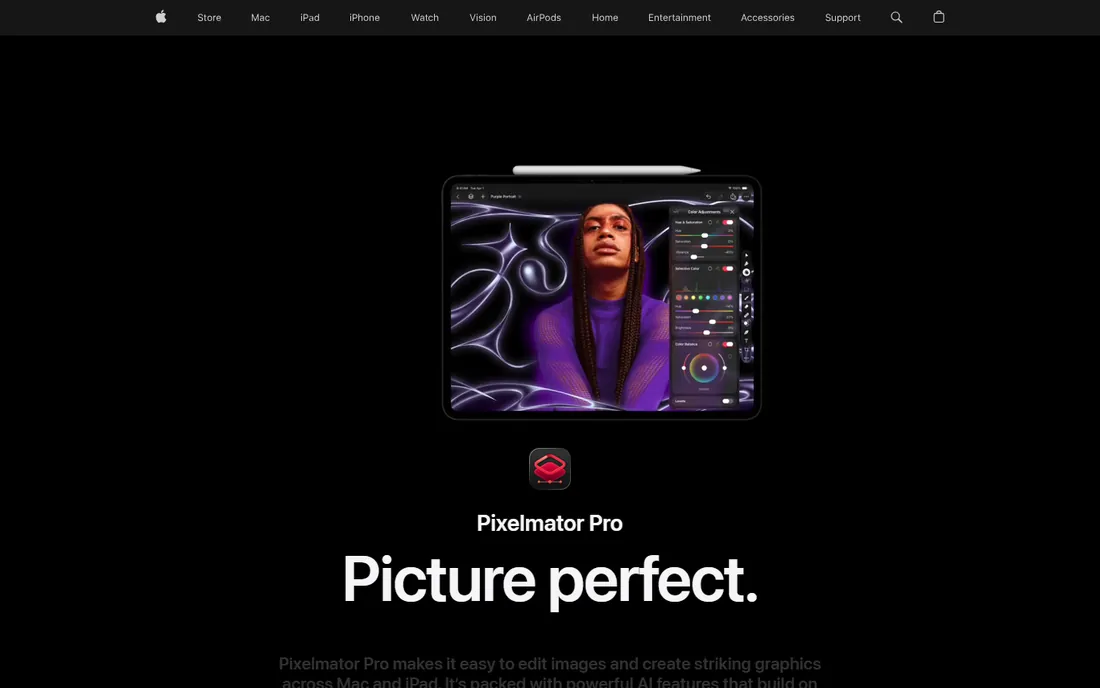This screenshot has width=1100, height=688.
Task: Select Entertainment in the navigation bar
Action: (679, 18)
